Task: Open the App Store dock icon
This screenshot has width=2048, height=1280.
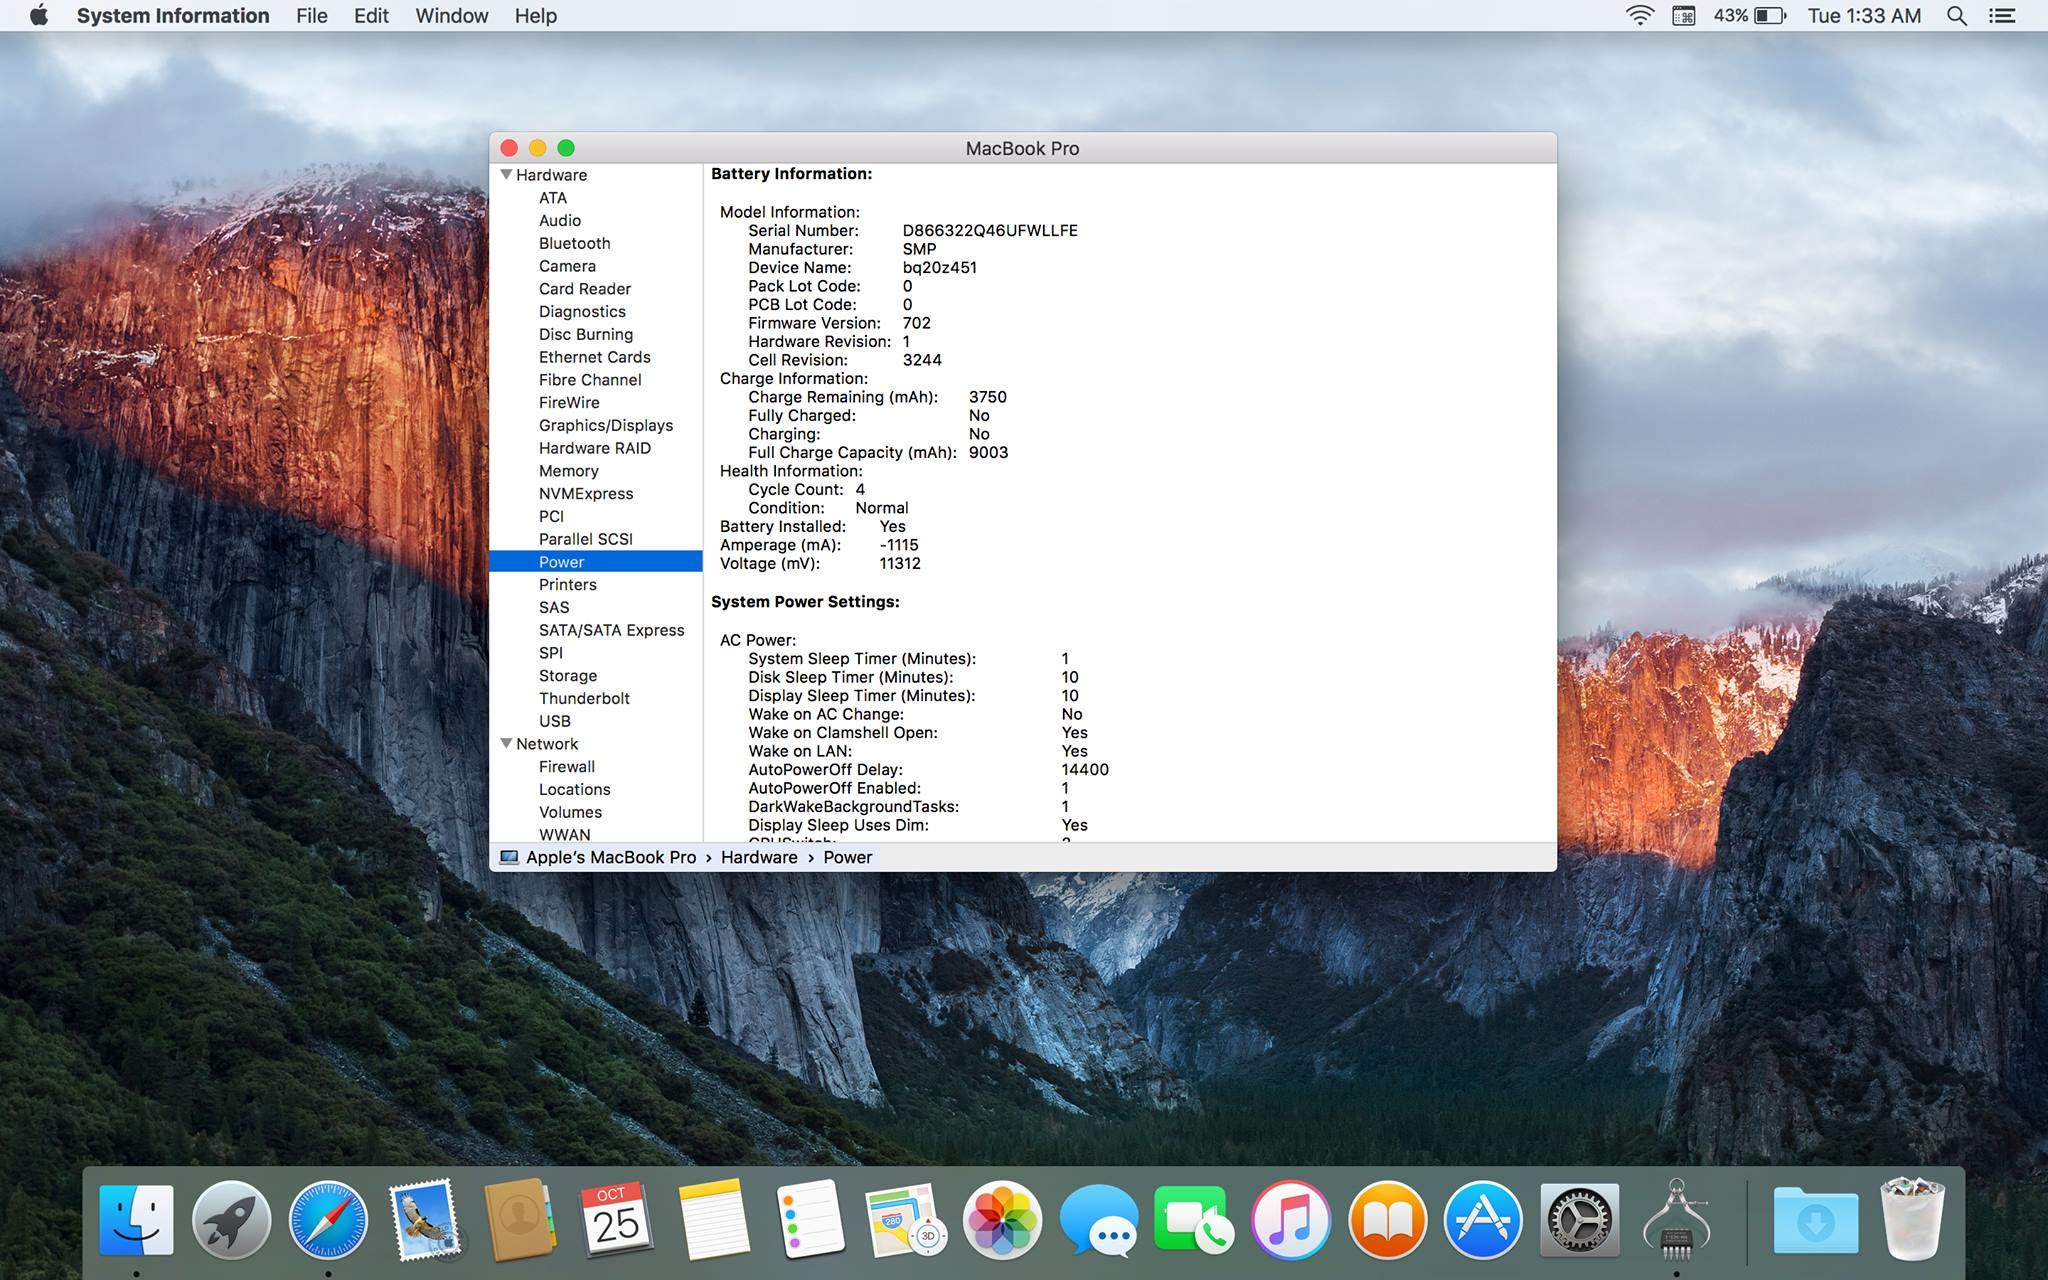Action: pos(1483,1220)
